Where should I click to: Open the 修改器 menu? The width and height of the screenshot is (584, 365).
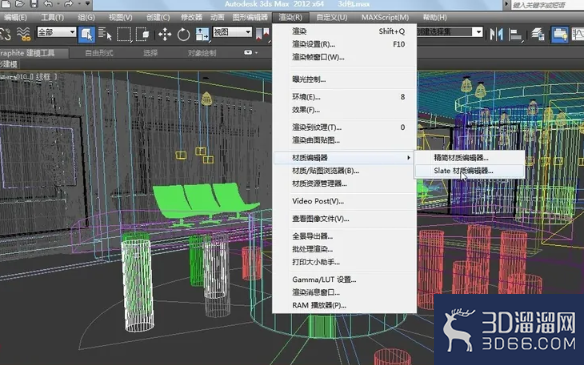(191, 17)
